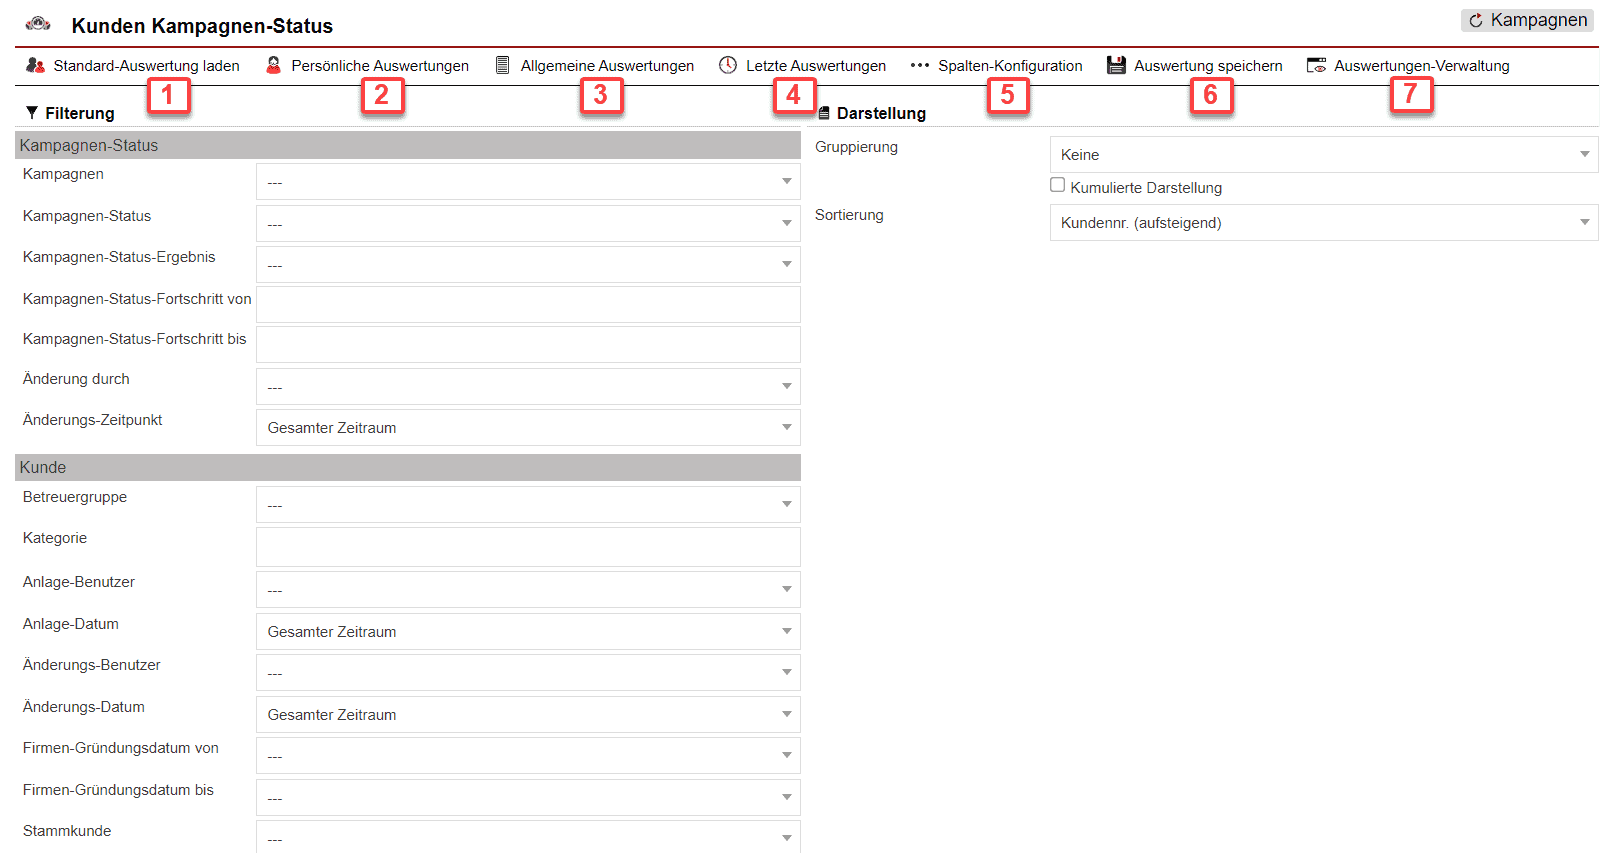Screen dimensions: 1600x853
Task: Click the Allgemeine Auswertungen document icon
Action: click(503, 65)
